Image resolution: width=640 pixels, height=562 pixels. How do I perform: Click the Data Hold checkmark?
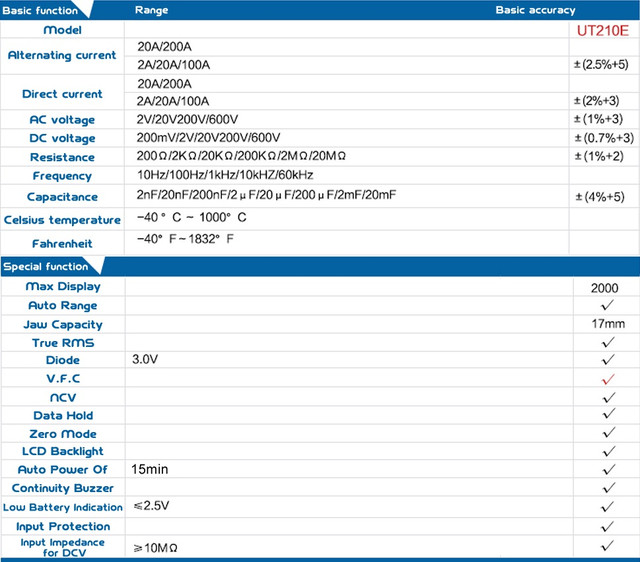(608, 414)
